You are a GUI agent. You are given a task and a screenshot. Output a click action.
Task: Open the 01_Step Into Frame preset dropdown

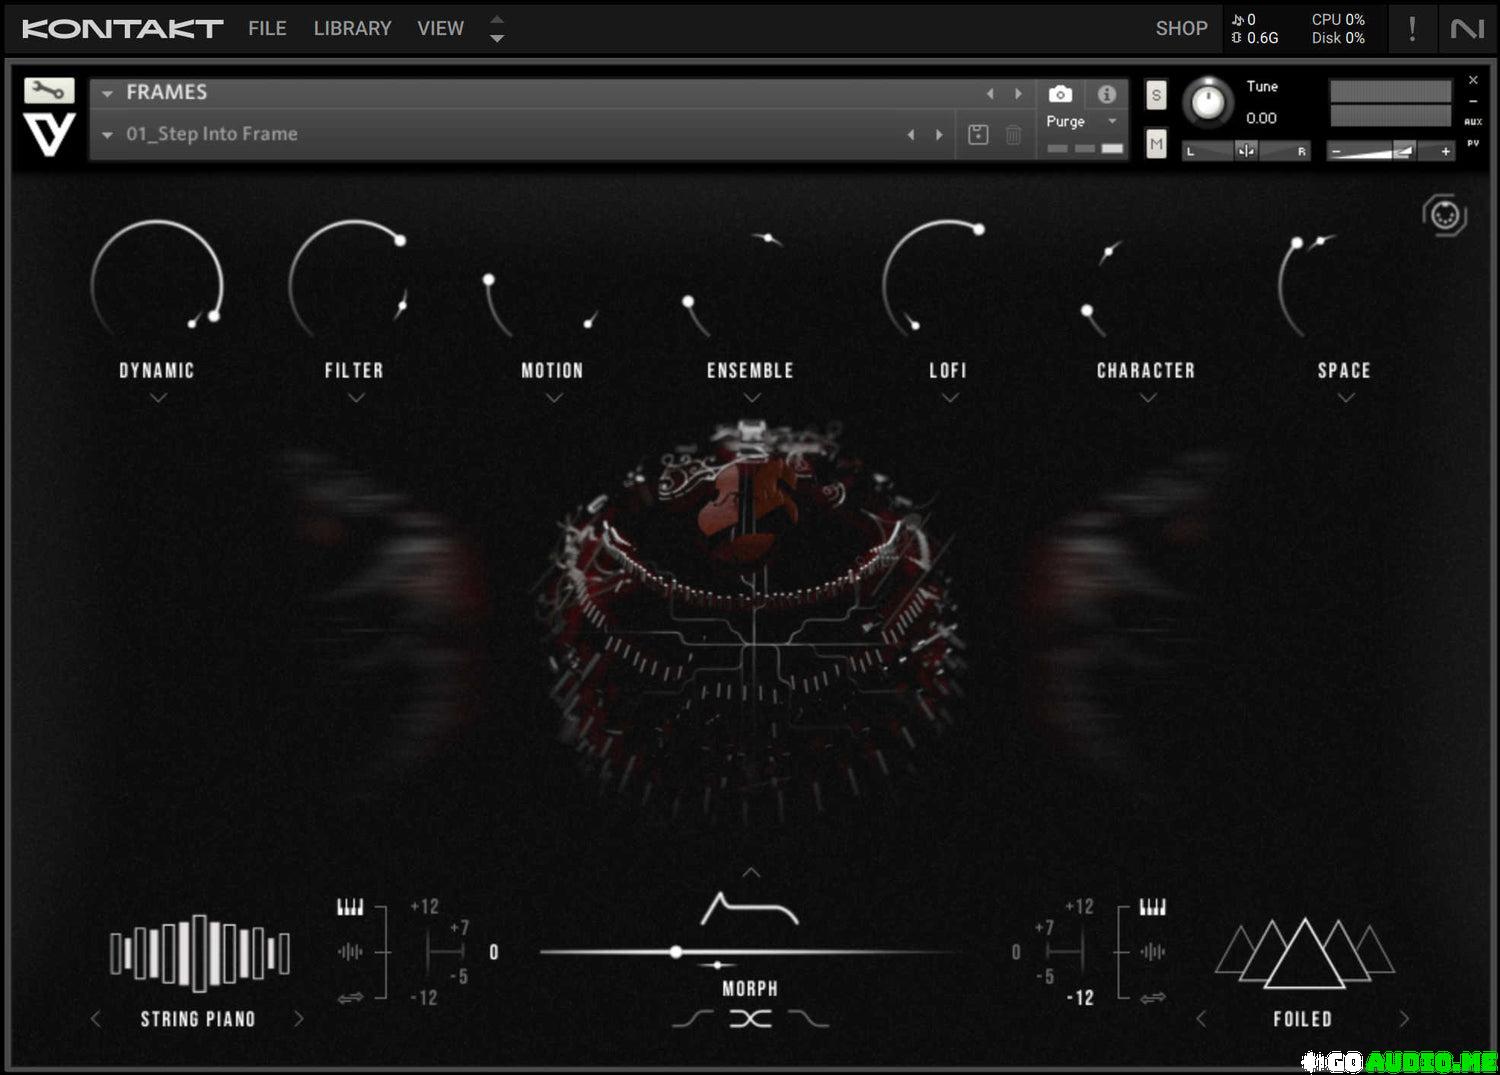pyautogui.click(x=108, y=135)
